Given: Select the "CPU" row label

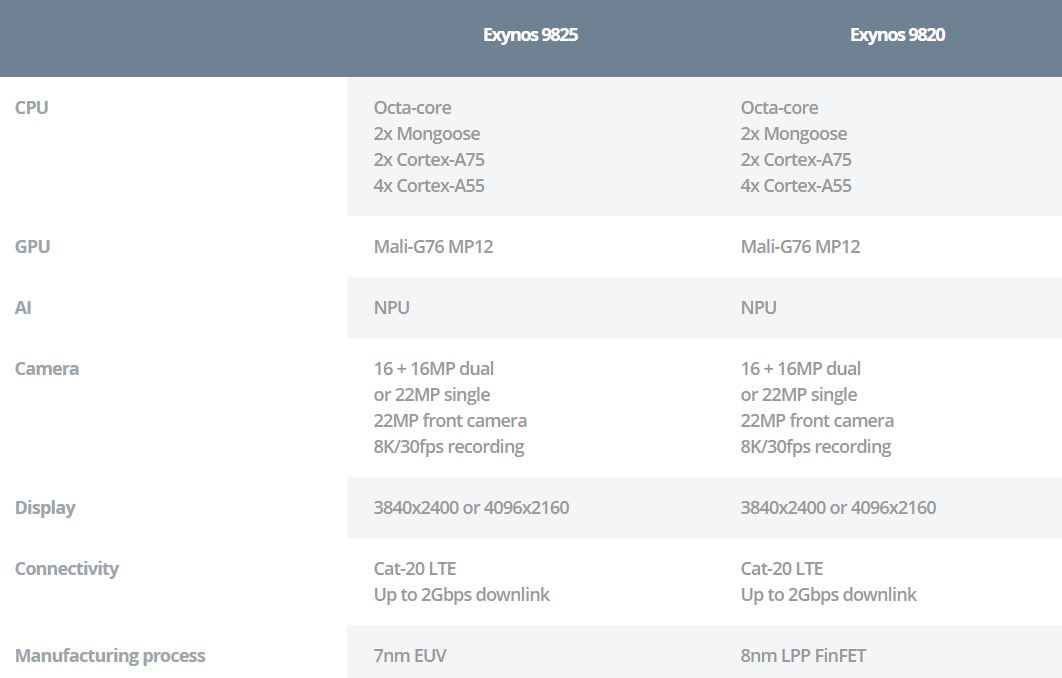Looking at the screenshot, I should 31,108.
